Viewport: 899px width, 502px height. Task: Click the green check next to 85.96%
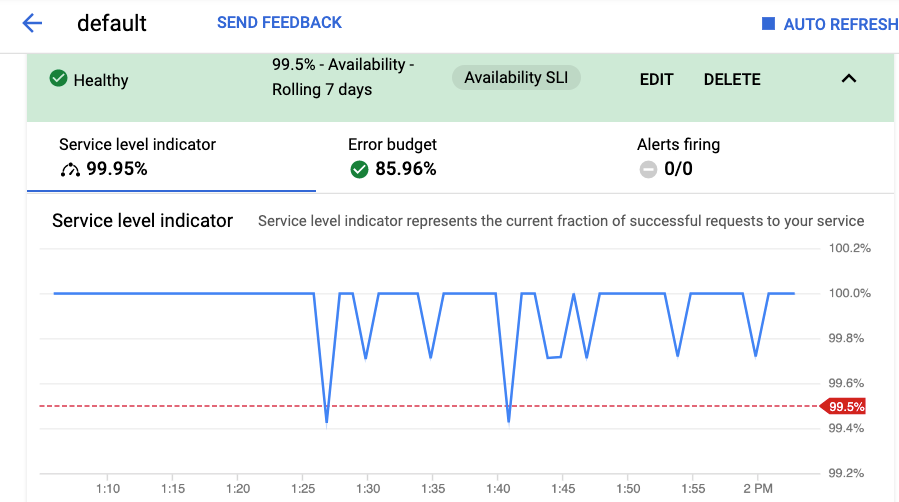tap(359, 170)
